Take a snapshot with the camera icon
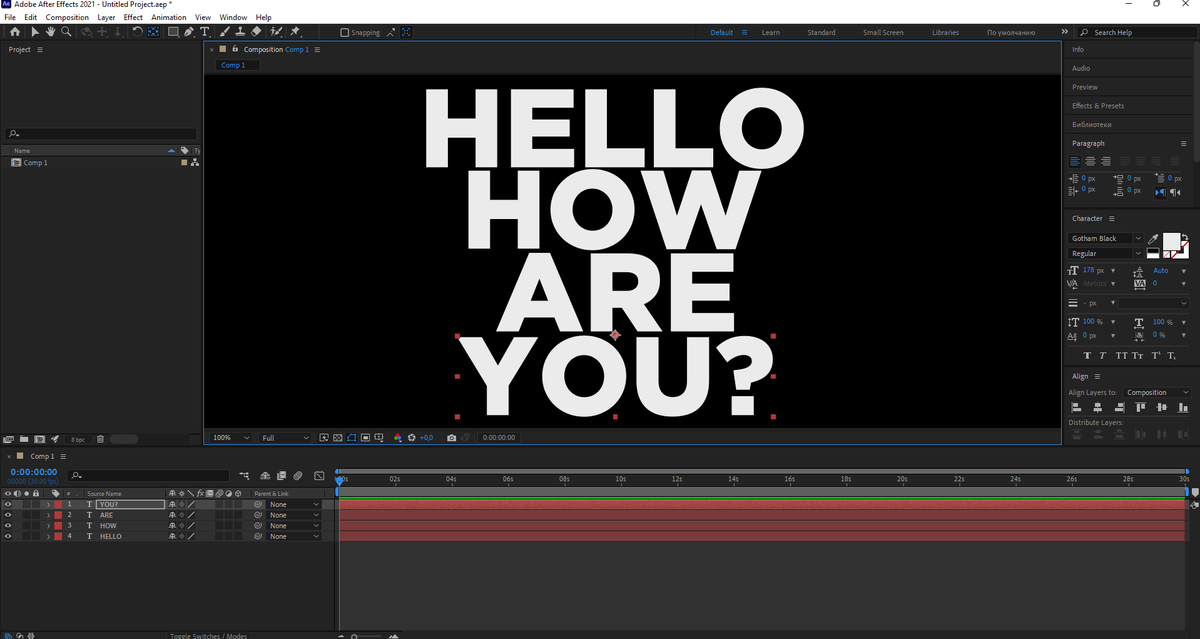Screen dimensions: 1200x639 coord(452,438)
